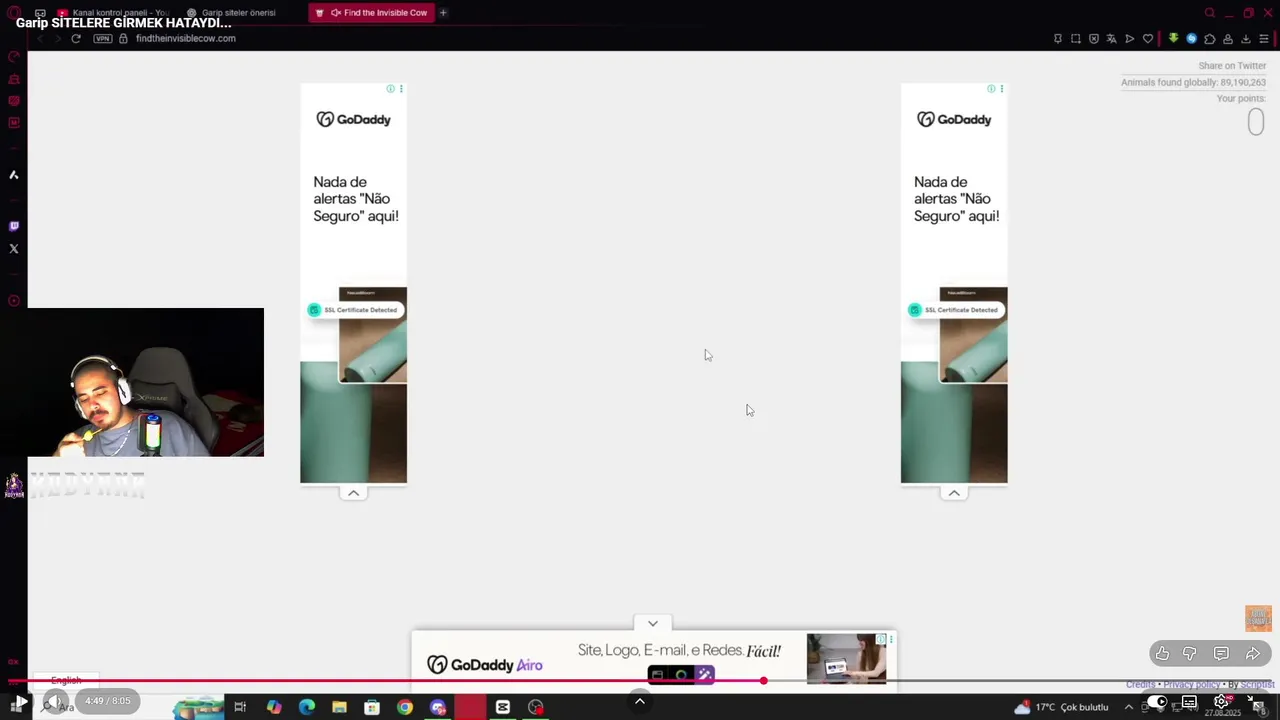The image size is (1280, 720).
Task: Click the Share on Twitter link
Action: point(1232,66)
